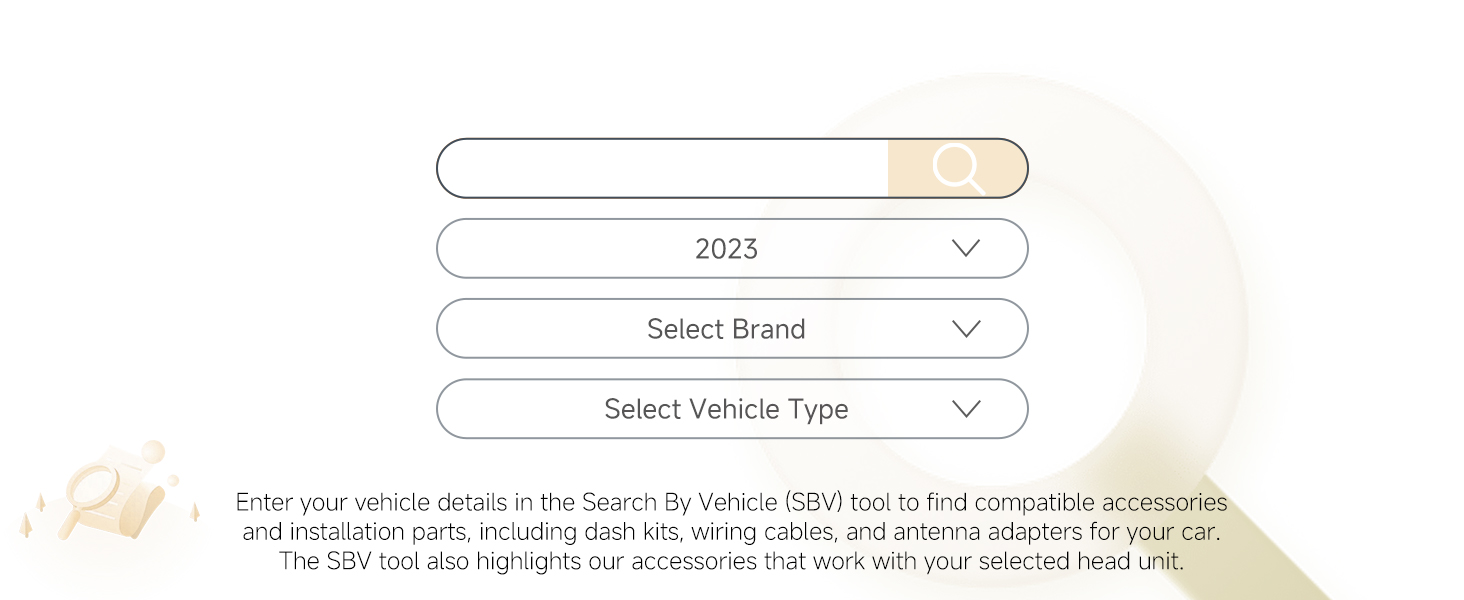
Task: Click the "Select Vehicle Type" text label
Action: coord(726,409)
